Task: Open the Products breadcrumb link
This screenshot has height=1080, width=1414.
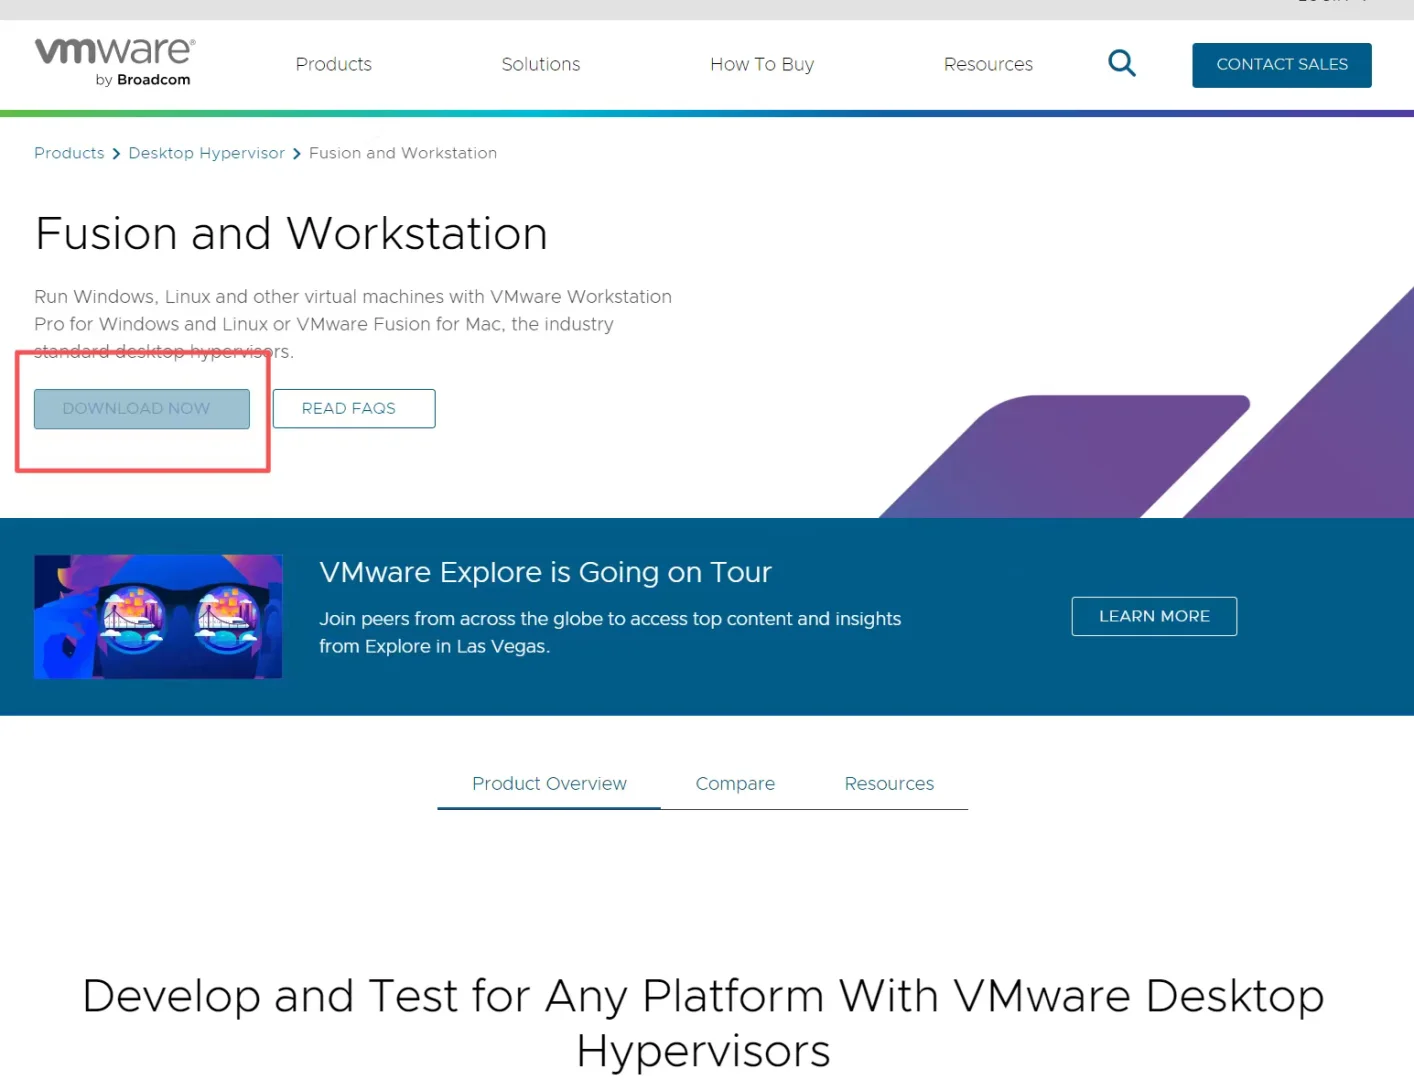Action: tap(68, 153)
